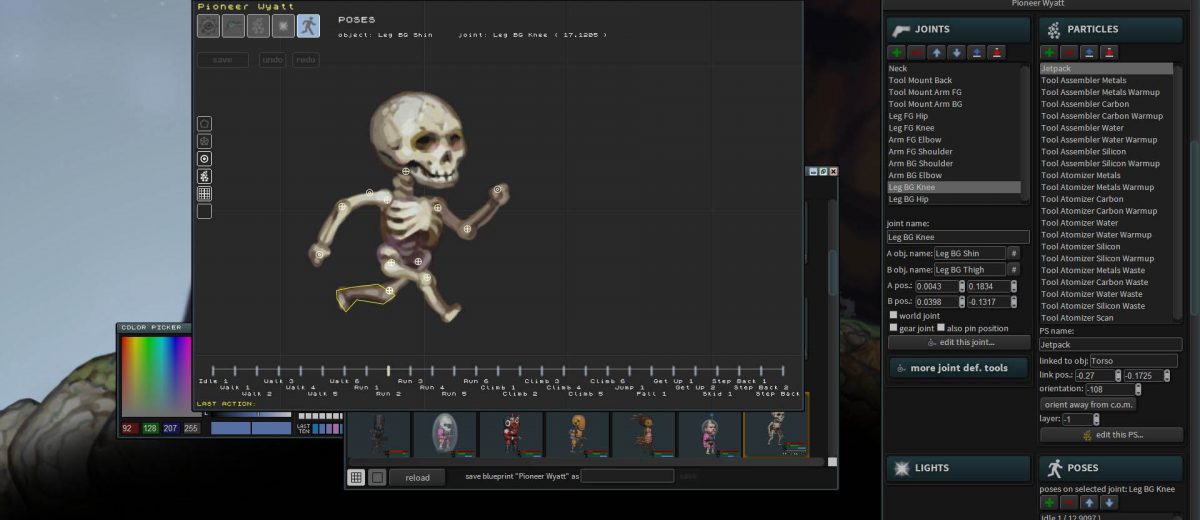Open the Joints panel header

click(958, 29)
